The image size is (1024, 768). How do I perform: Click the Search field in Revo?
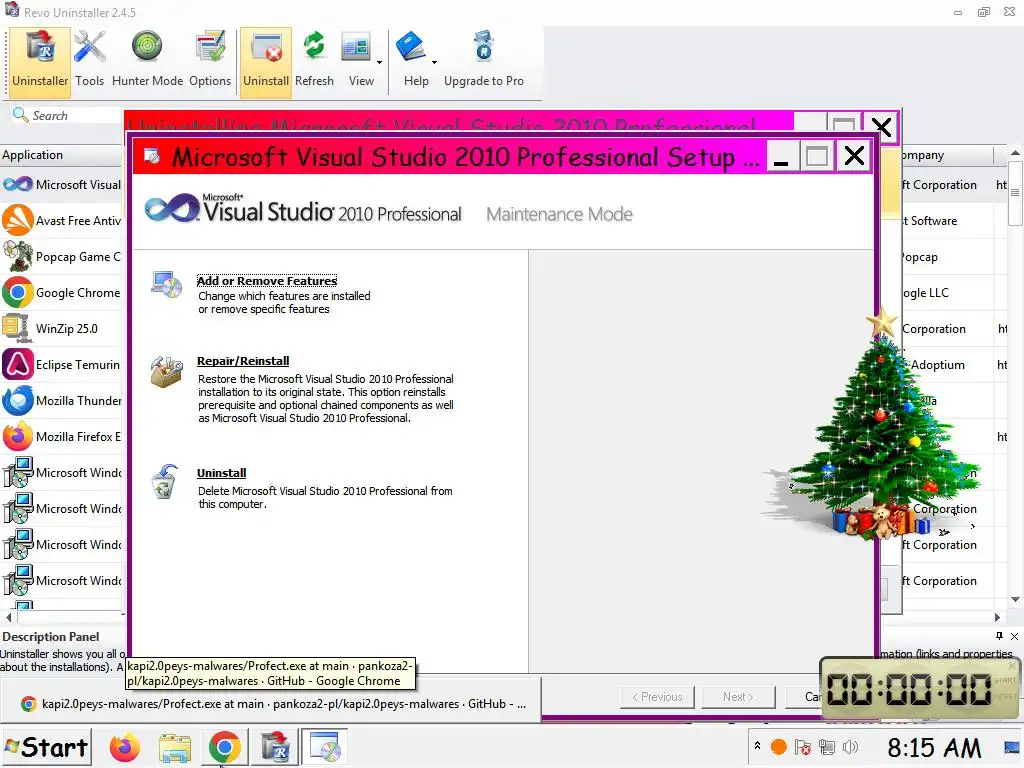click(65, 116)
